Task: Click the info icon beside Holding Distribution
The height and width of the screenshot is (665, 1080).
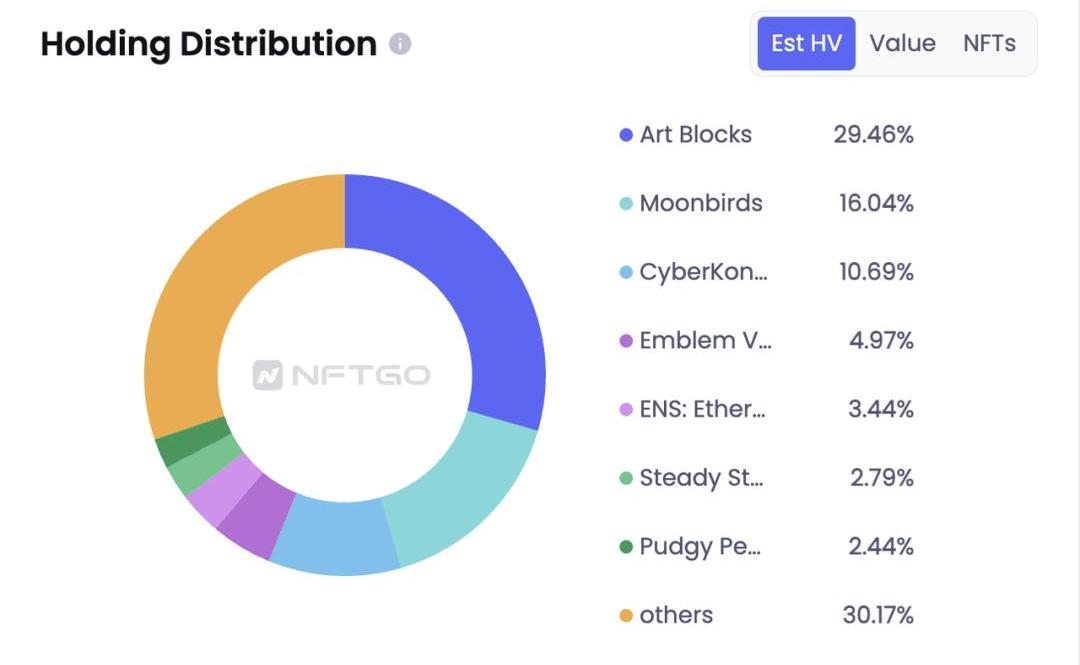Action: click(400, 44)
